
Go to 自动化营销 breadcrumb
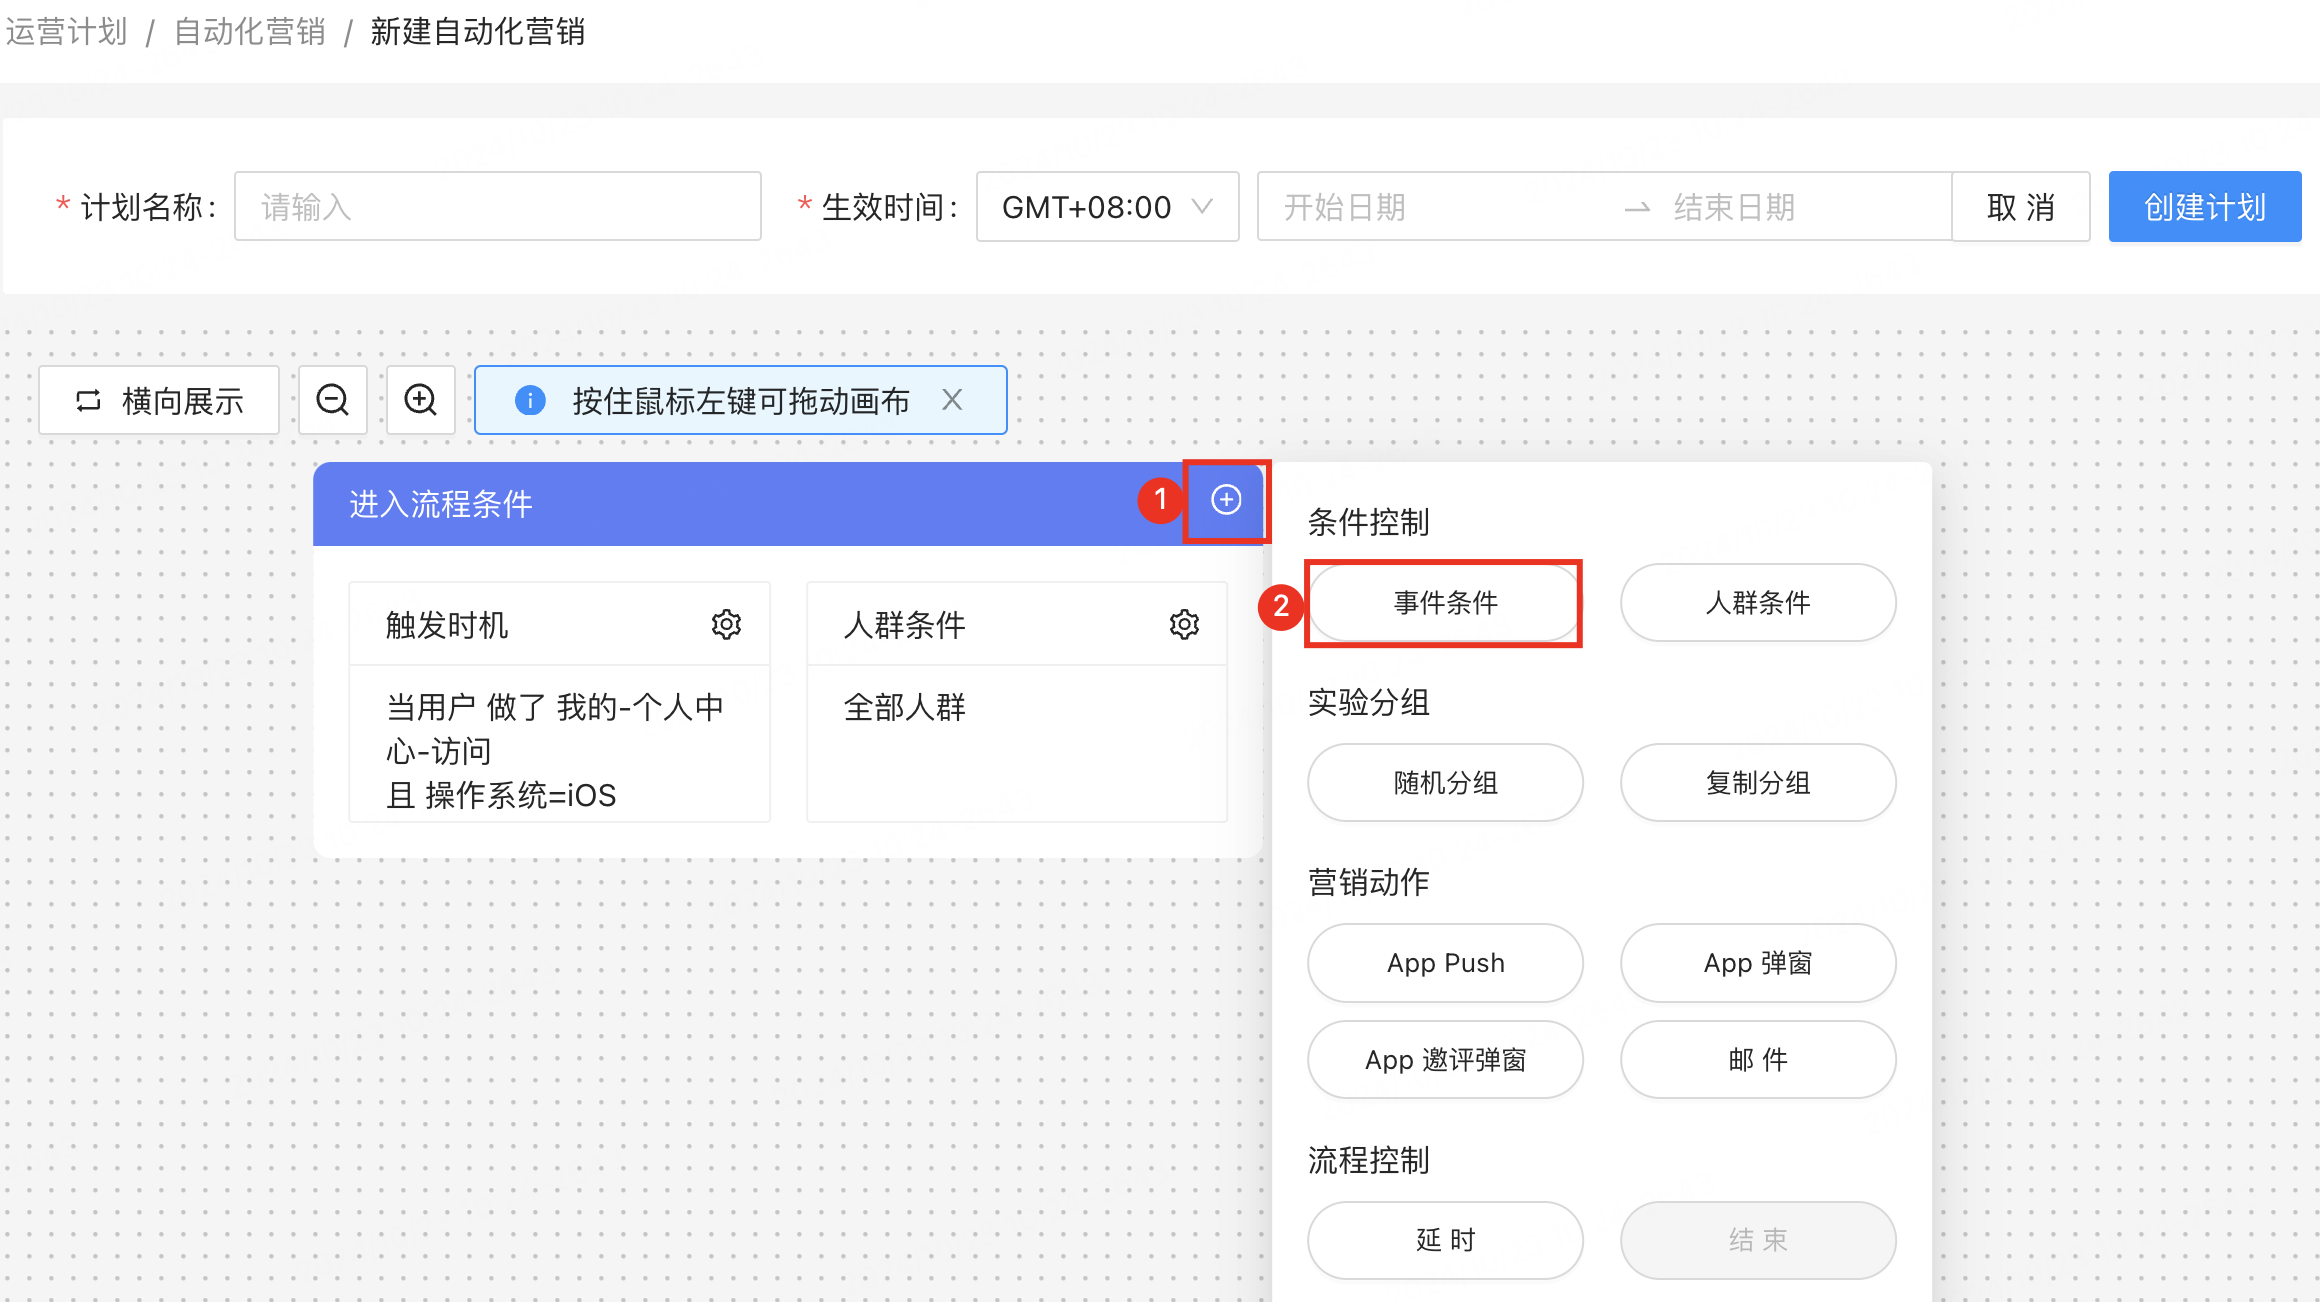point(250,31)
